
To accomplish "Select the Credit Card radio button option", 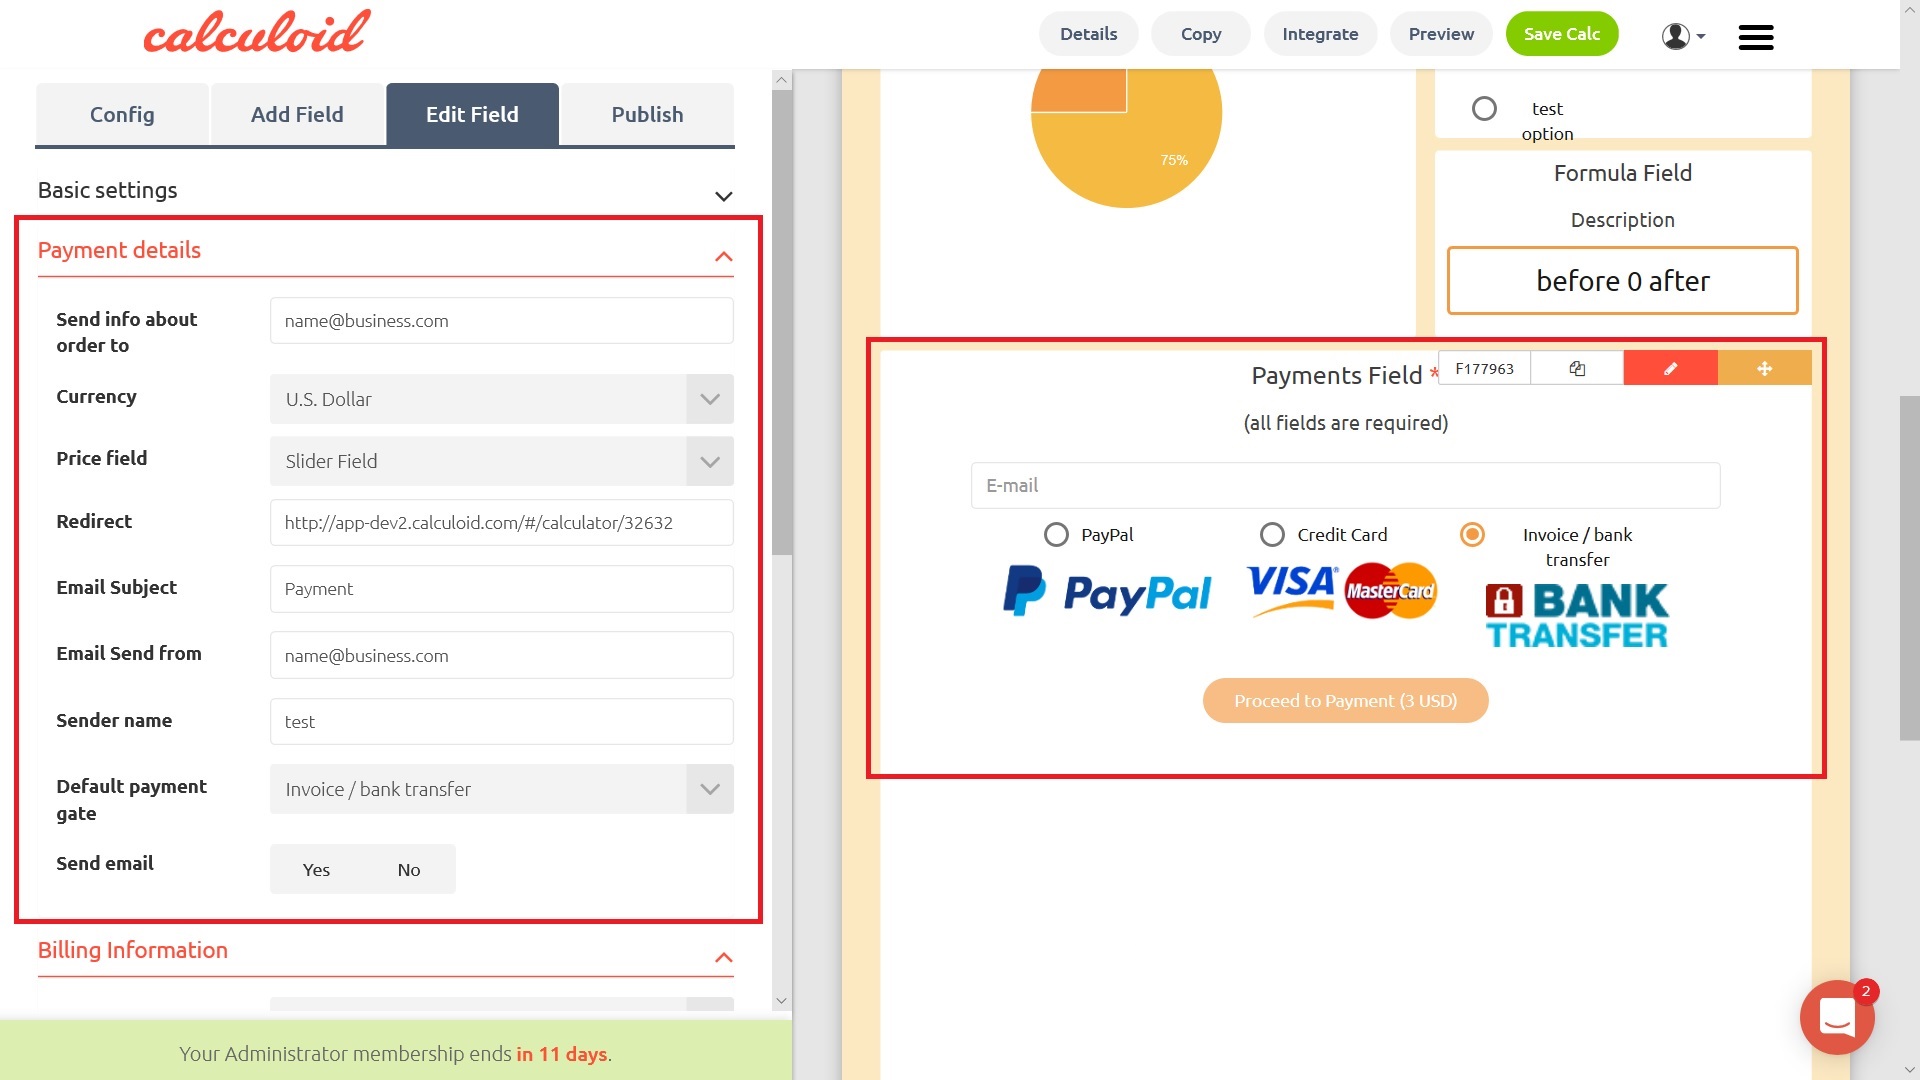I will 1271,534.
